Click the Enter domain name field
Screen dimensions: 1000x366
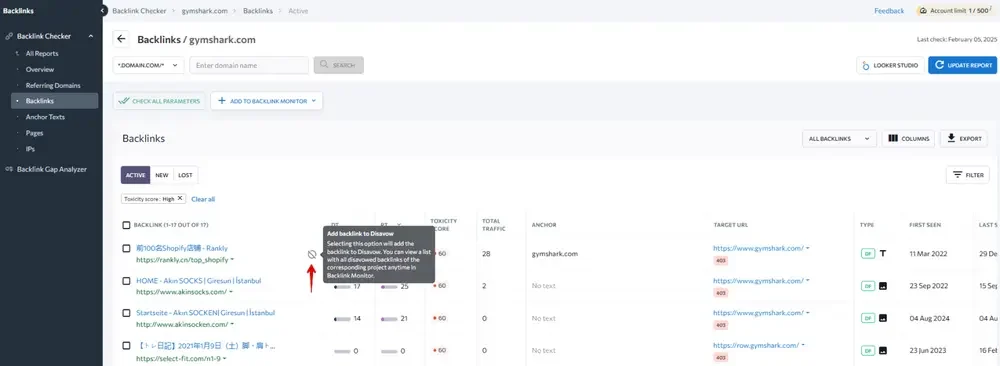pos(249,65)
